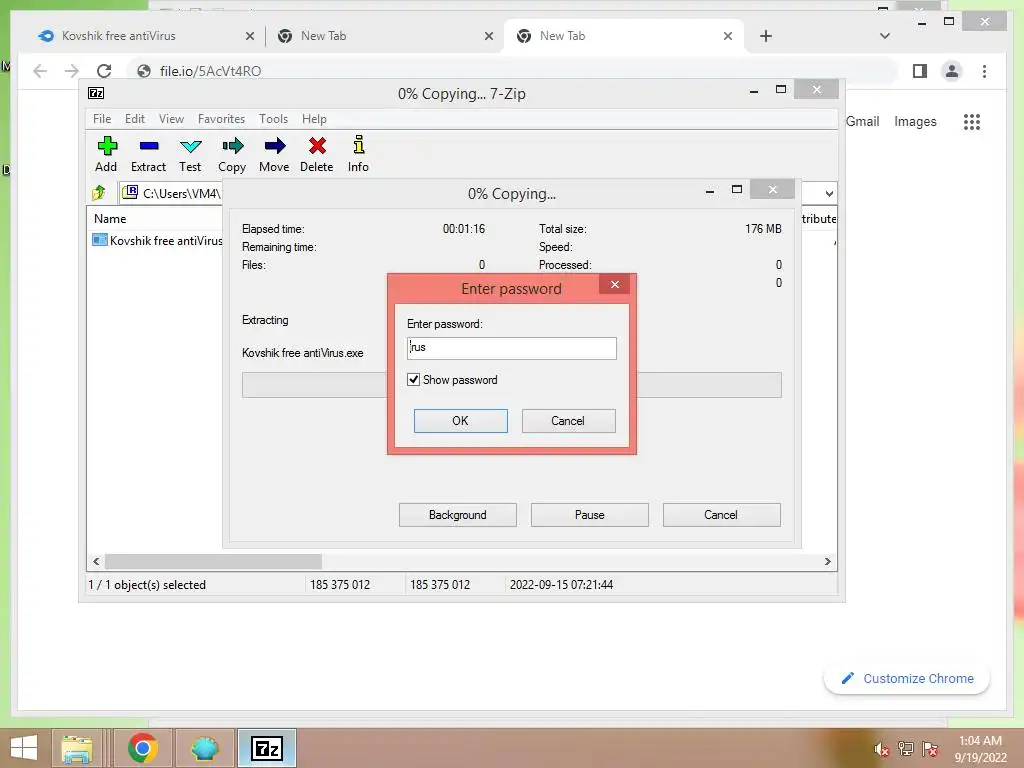Open the Edit menu
The width and height of the screenshot is (1024, 768).
pos(135,119)
